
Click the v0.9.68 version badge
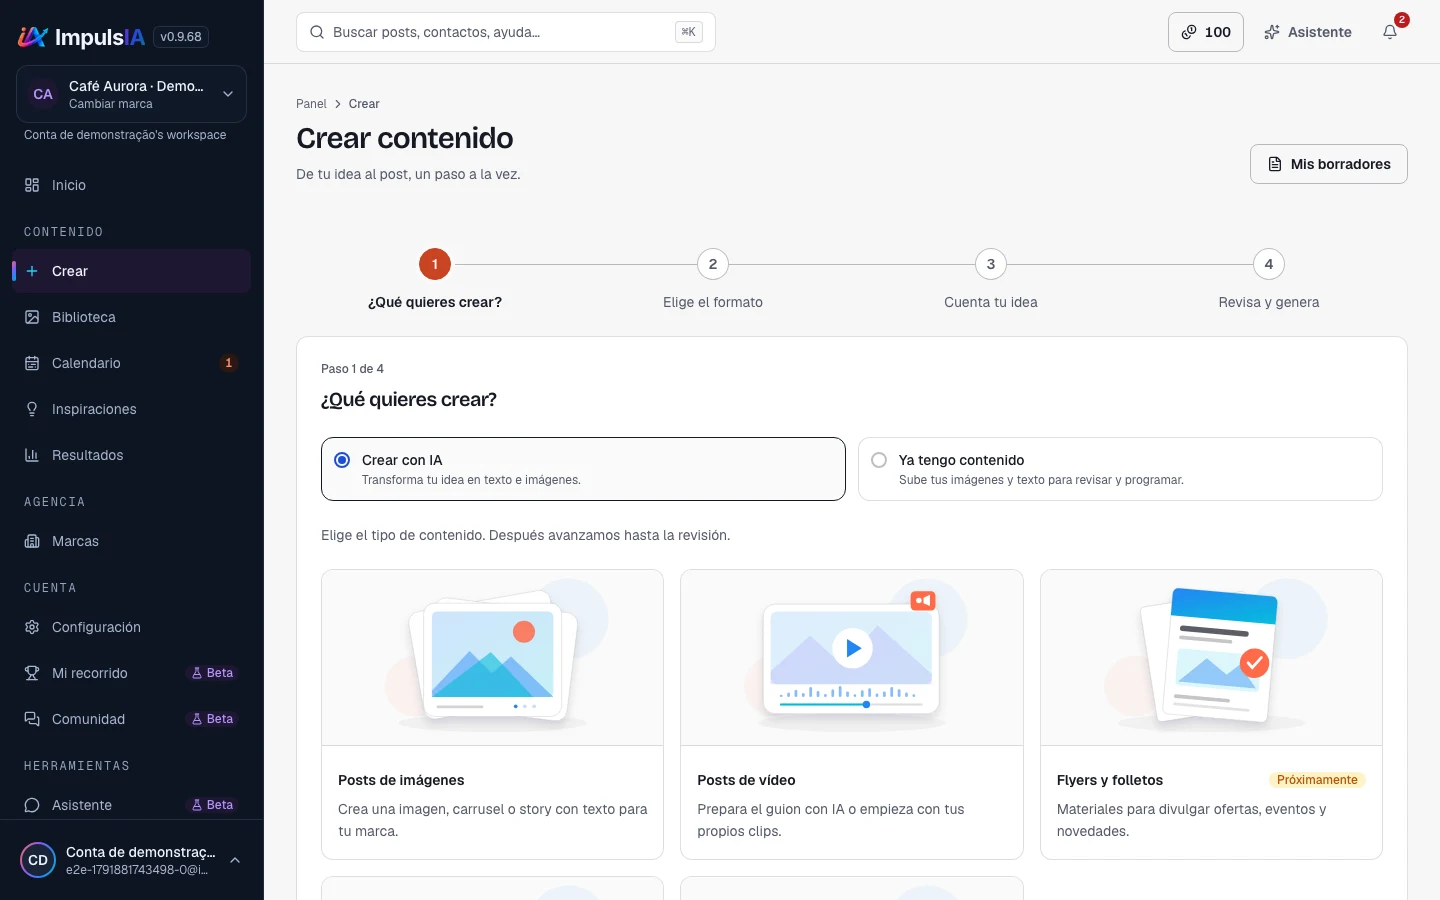pyautogui.click(x=181, y=37)
